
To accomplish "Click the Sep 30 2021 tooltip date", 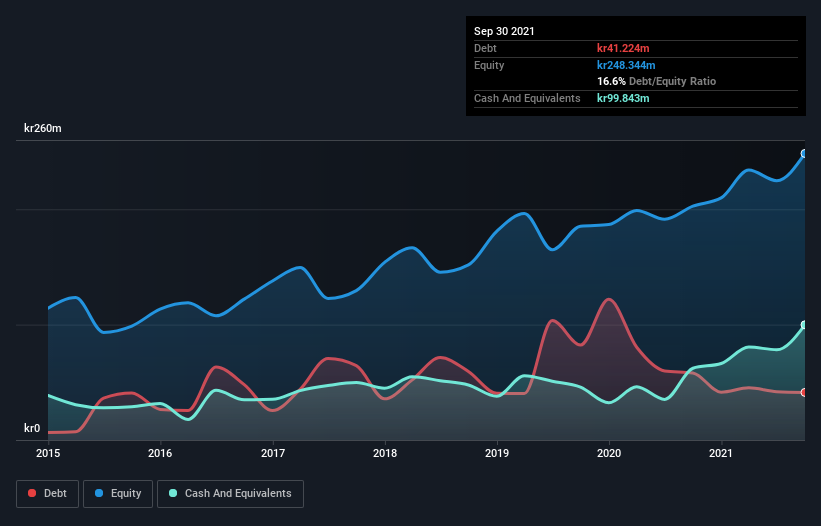I will pos(504,31).
